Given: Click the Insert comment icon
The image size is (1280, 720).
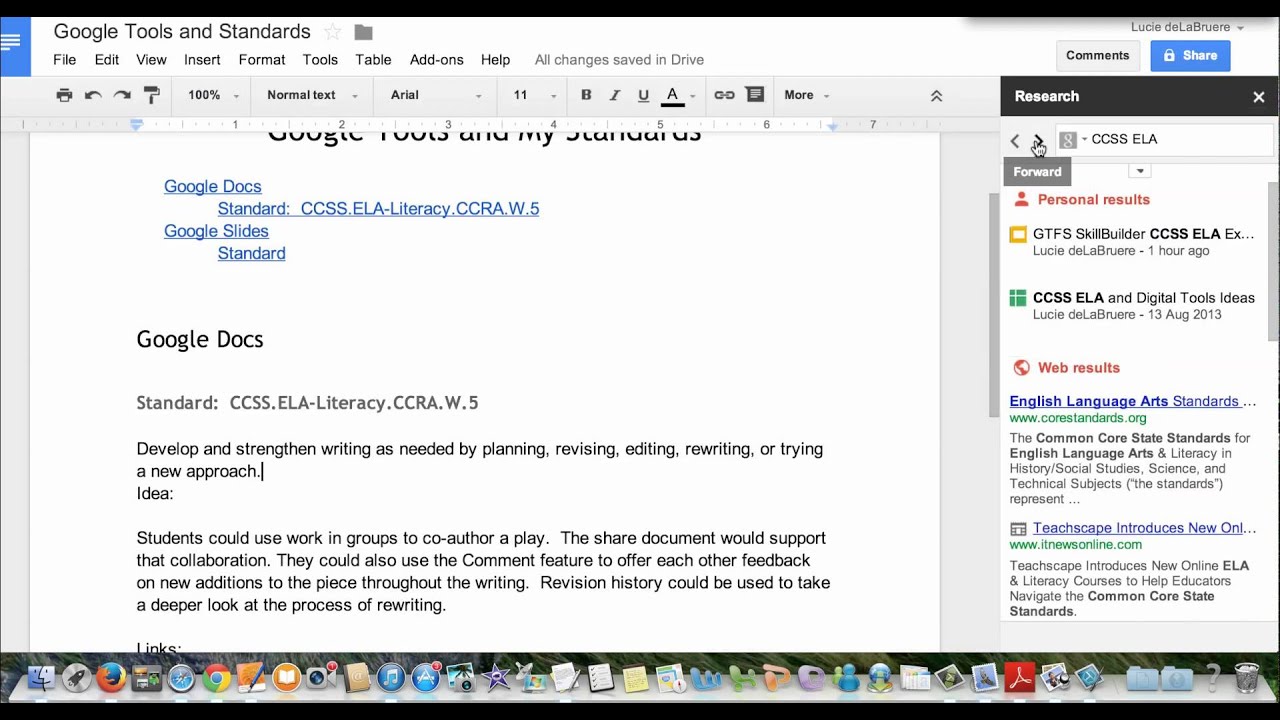Looking at the screenshot, I should point(755,95).
